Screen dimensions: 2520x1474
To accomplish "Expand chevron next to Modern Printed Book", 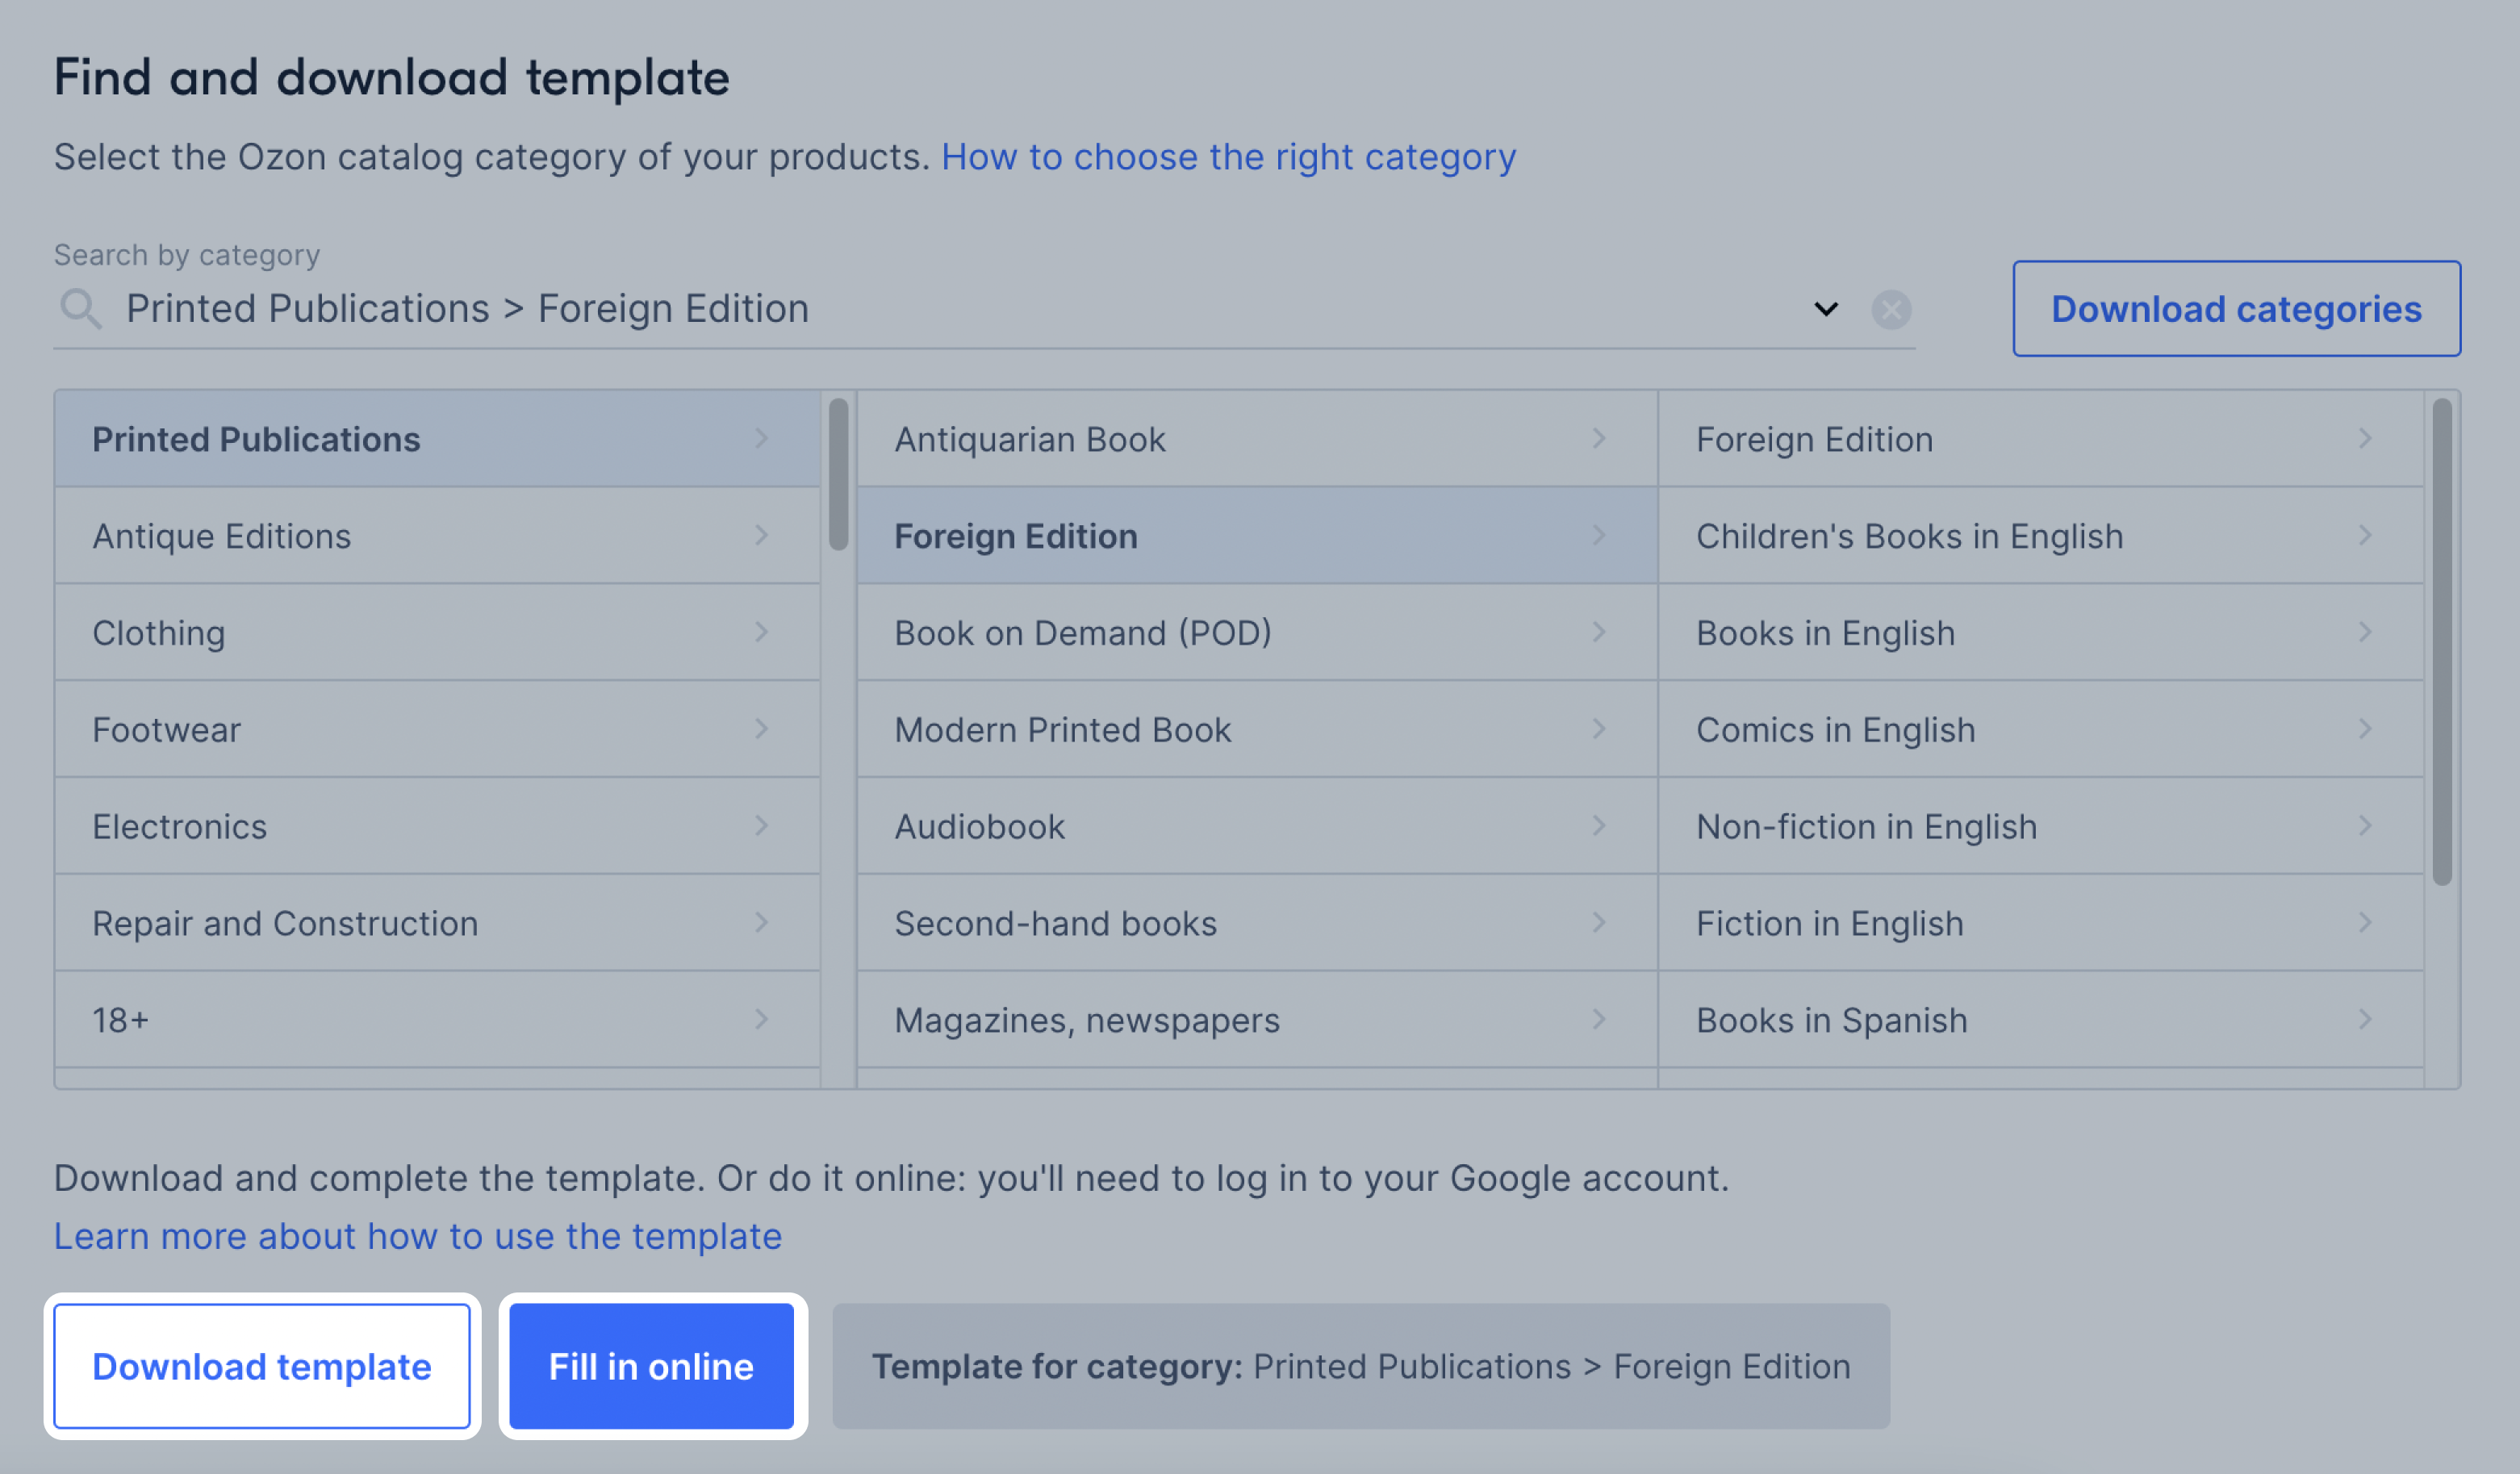I will click(x=1599, y=729).
